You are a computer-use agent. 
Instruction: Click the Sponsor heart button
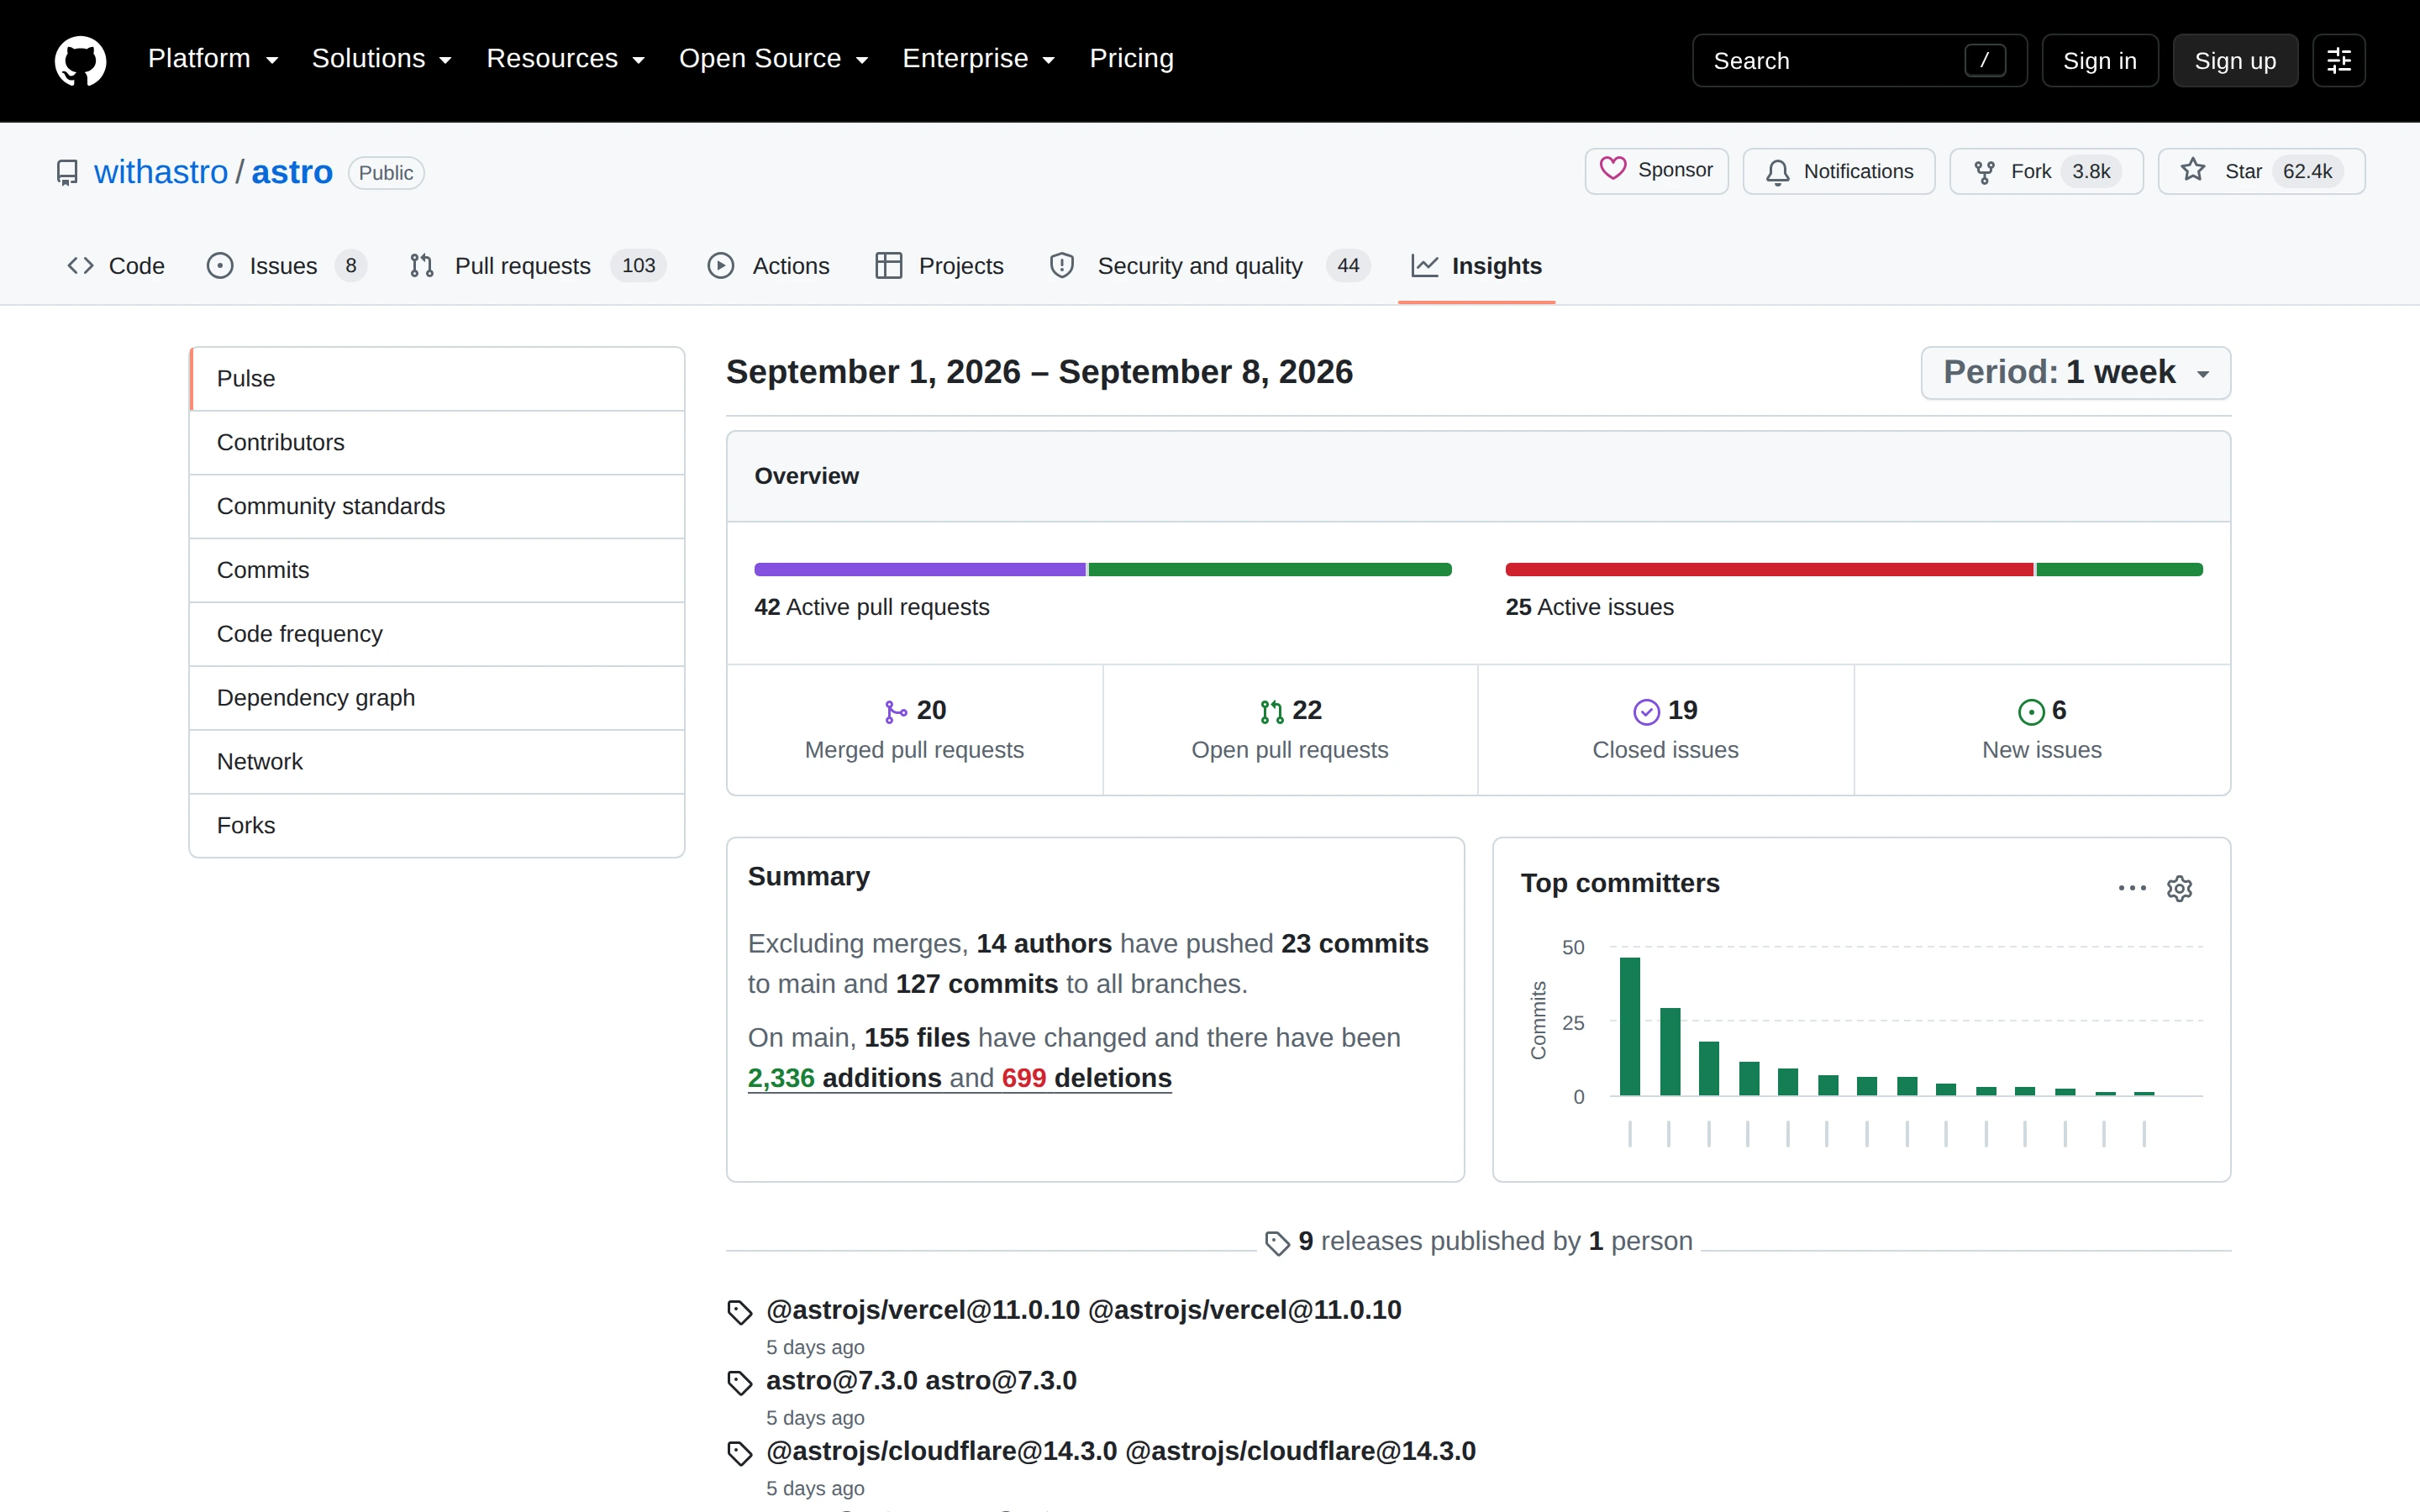1656,171
